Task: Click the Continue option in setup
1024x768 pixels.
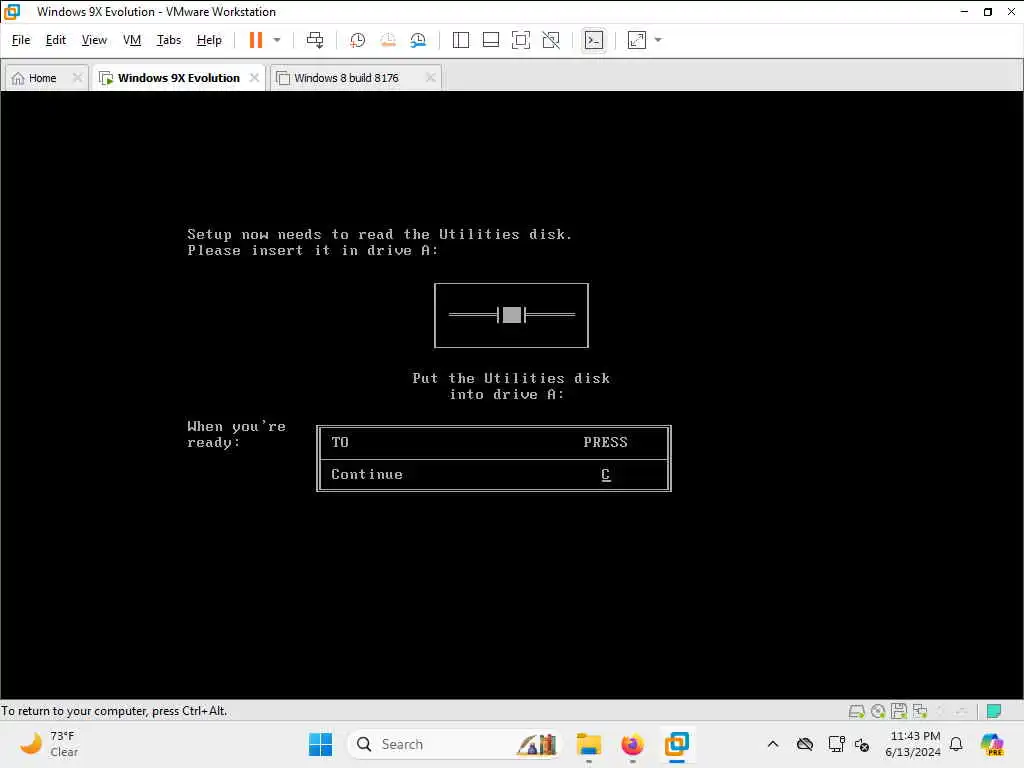Action: tap(366, 475)
